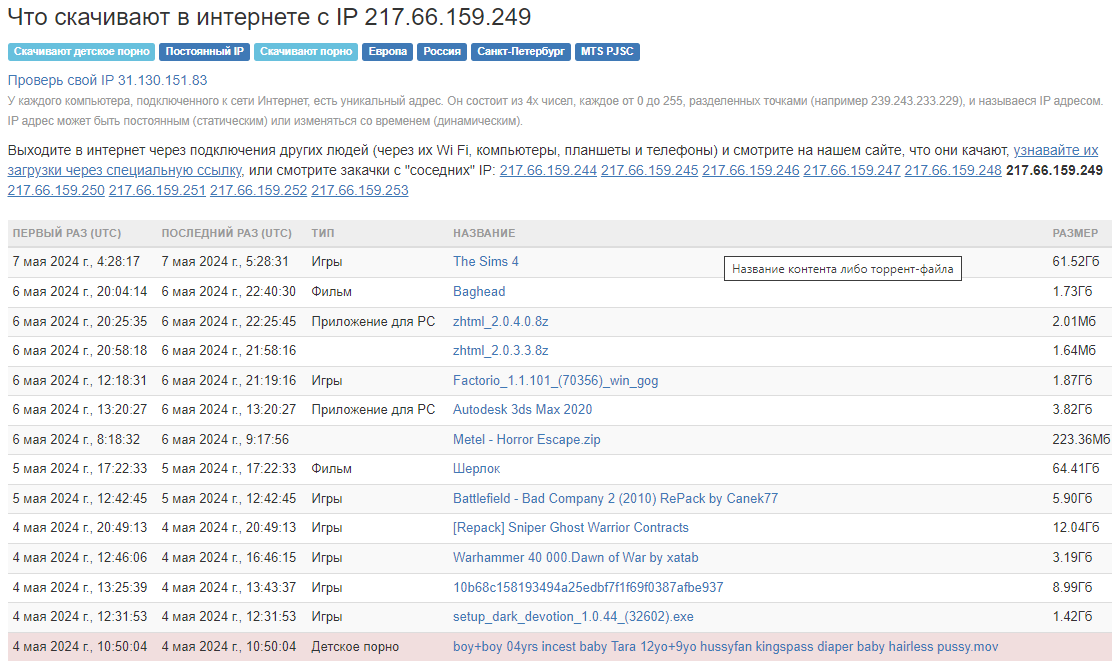
Task: Open the Шерлок film entry
Action: pos(477,469)
